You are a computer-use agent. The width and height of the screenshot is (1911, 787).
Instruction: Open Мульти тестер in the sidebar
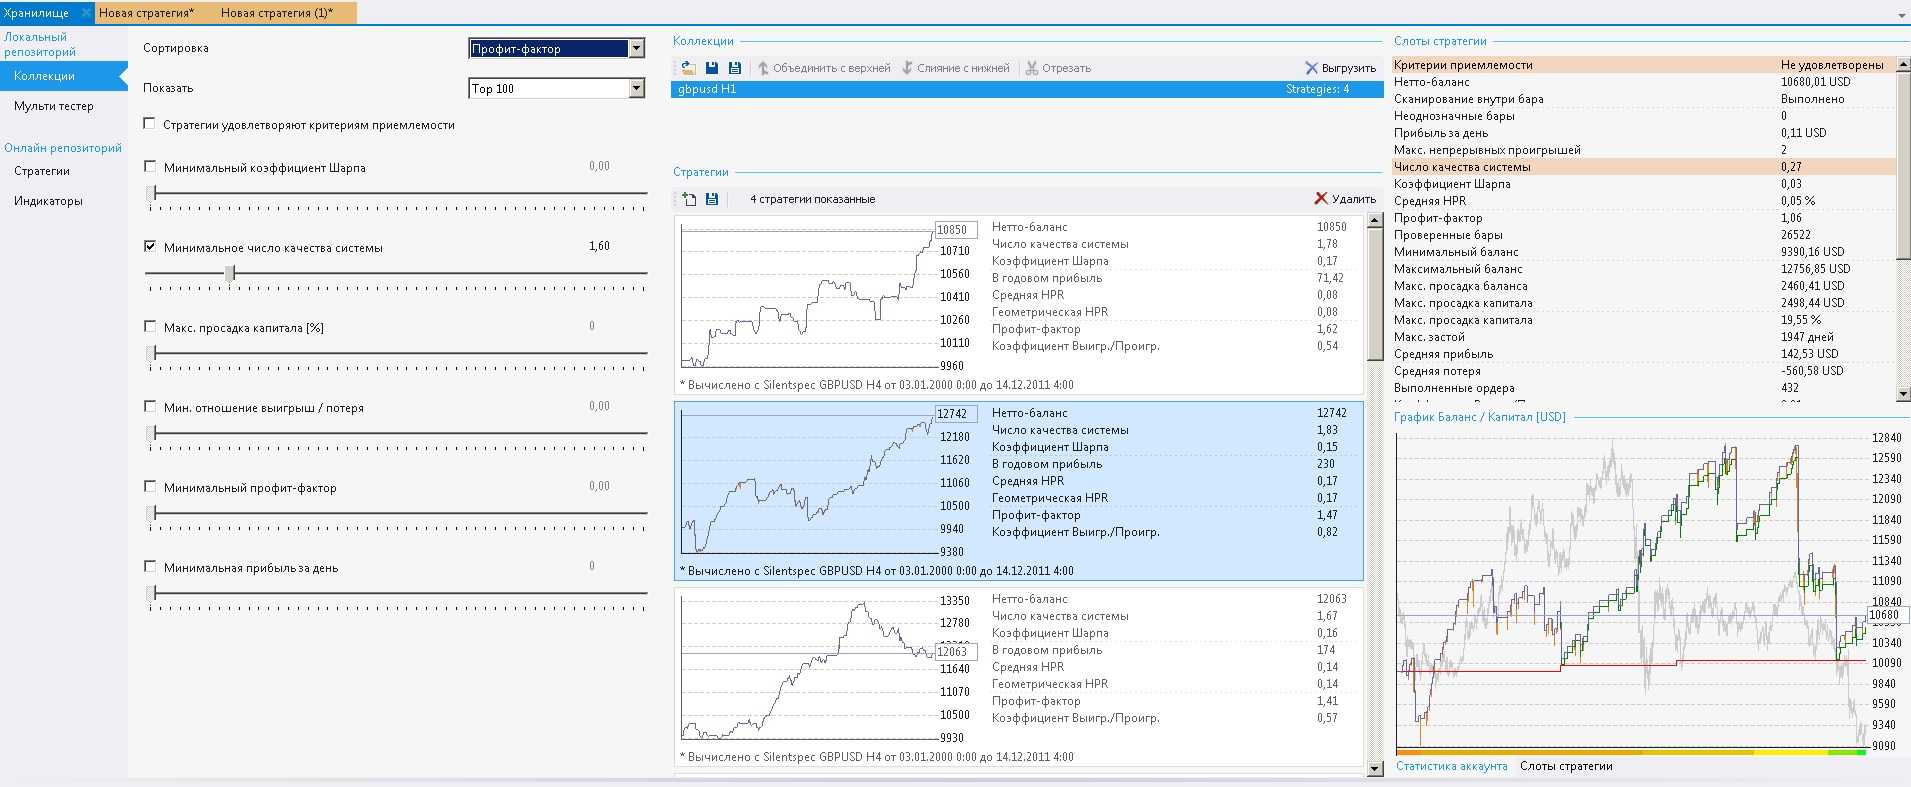point(54,106)
